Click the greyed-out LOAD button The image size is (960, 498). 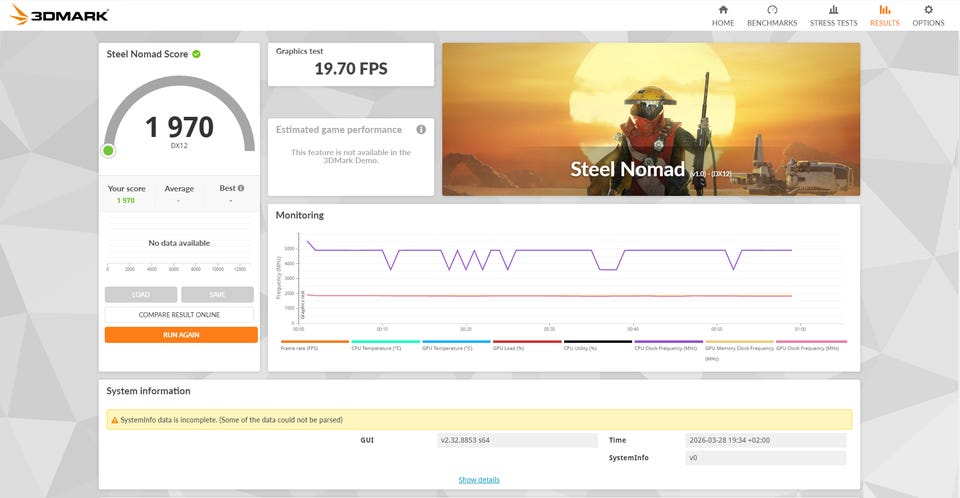point(141,295)
